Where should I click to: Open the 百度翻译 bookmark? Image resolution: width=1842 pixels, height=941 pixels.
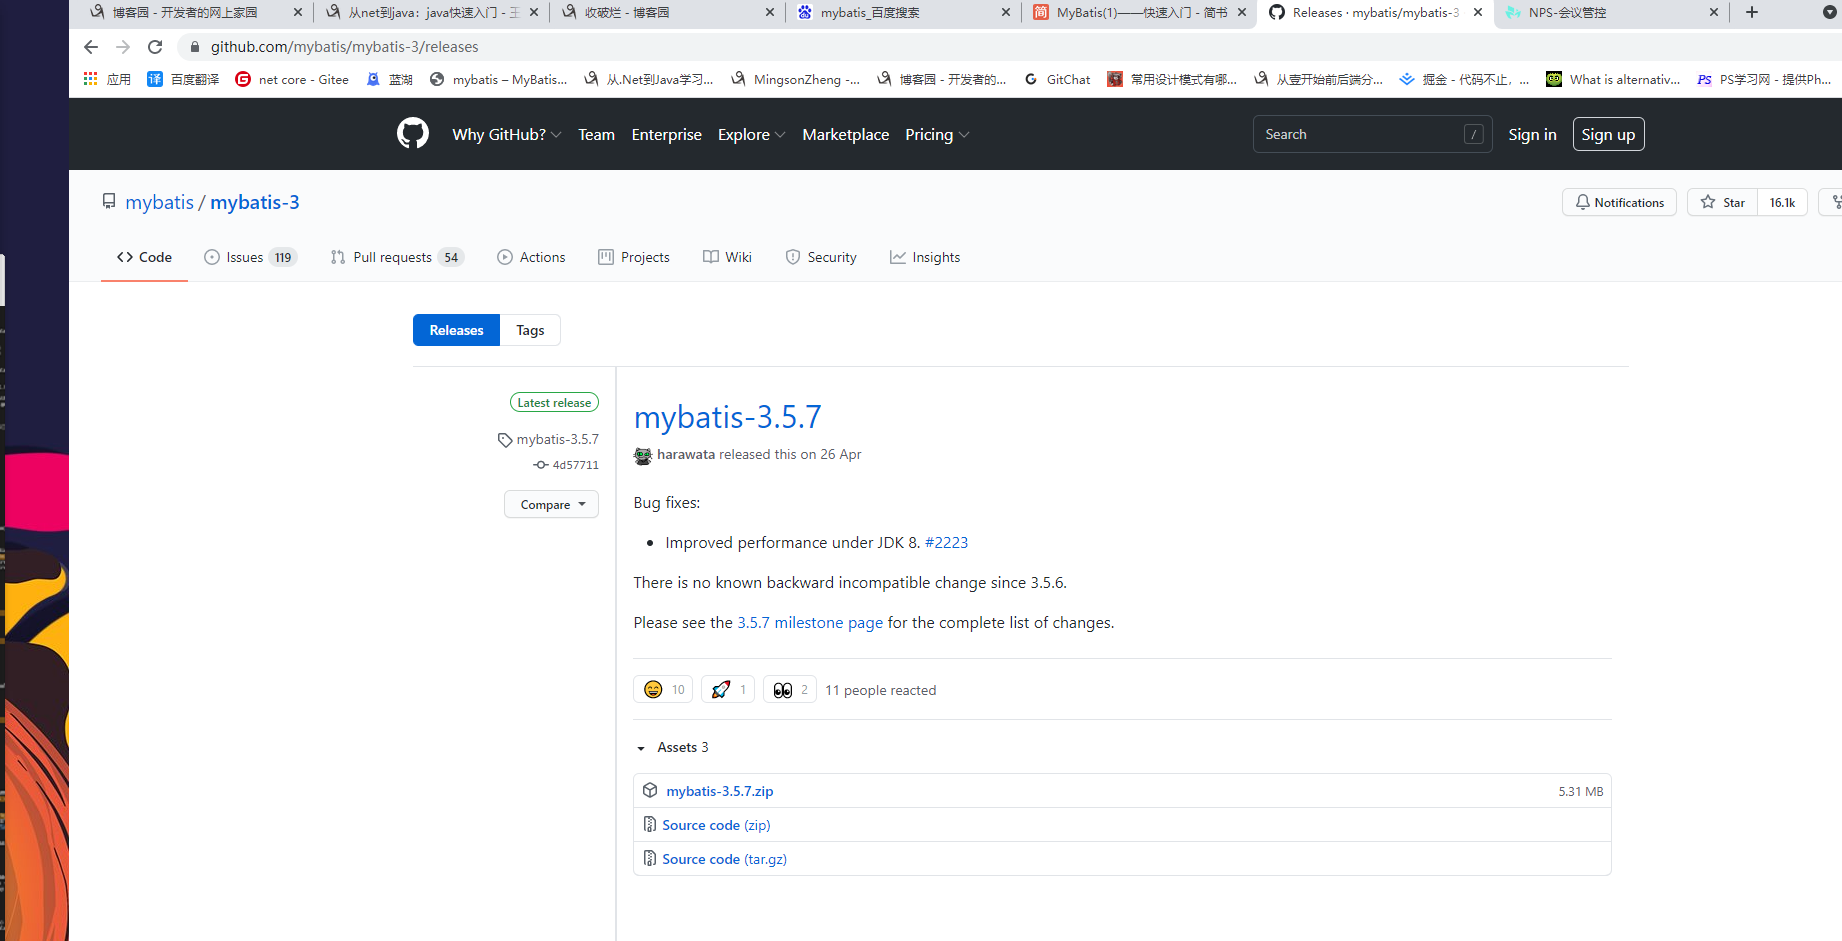point(183,79)
